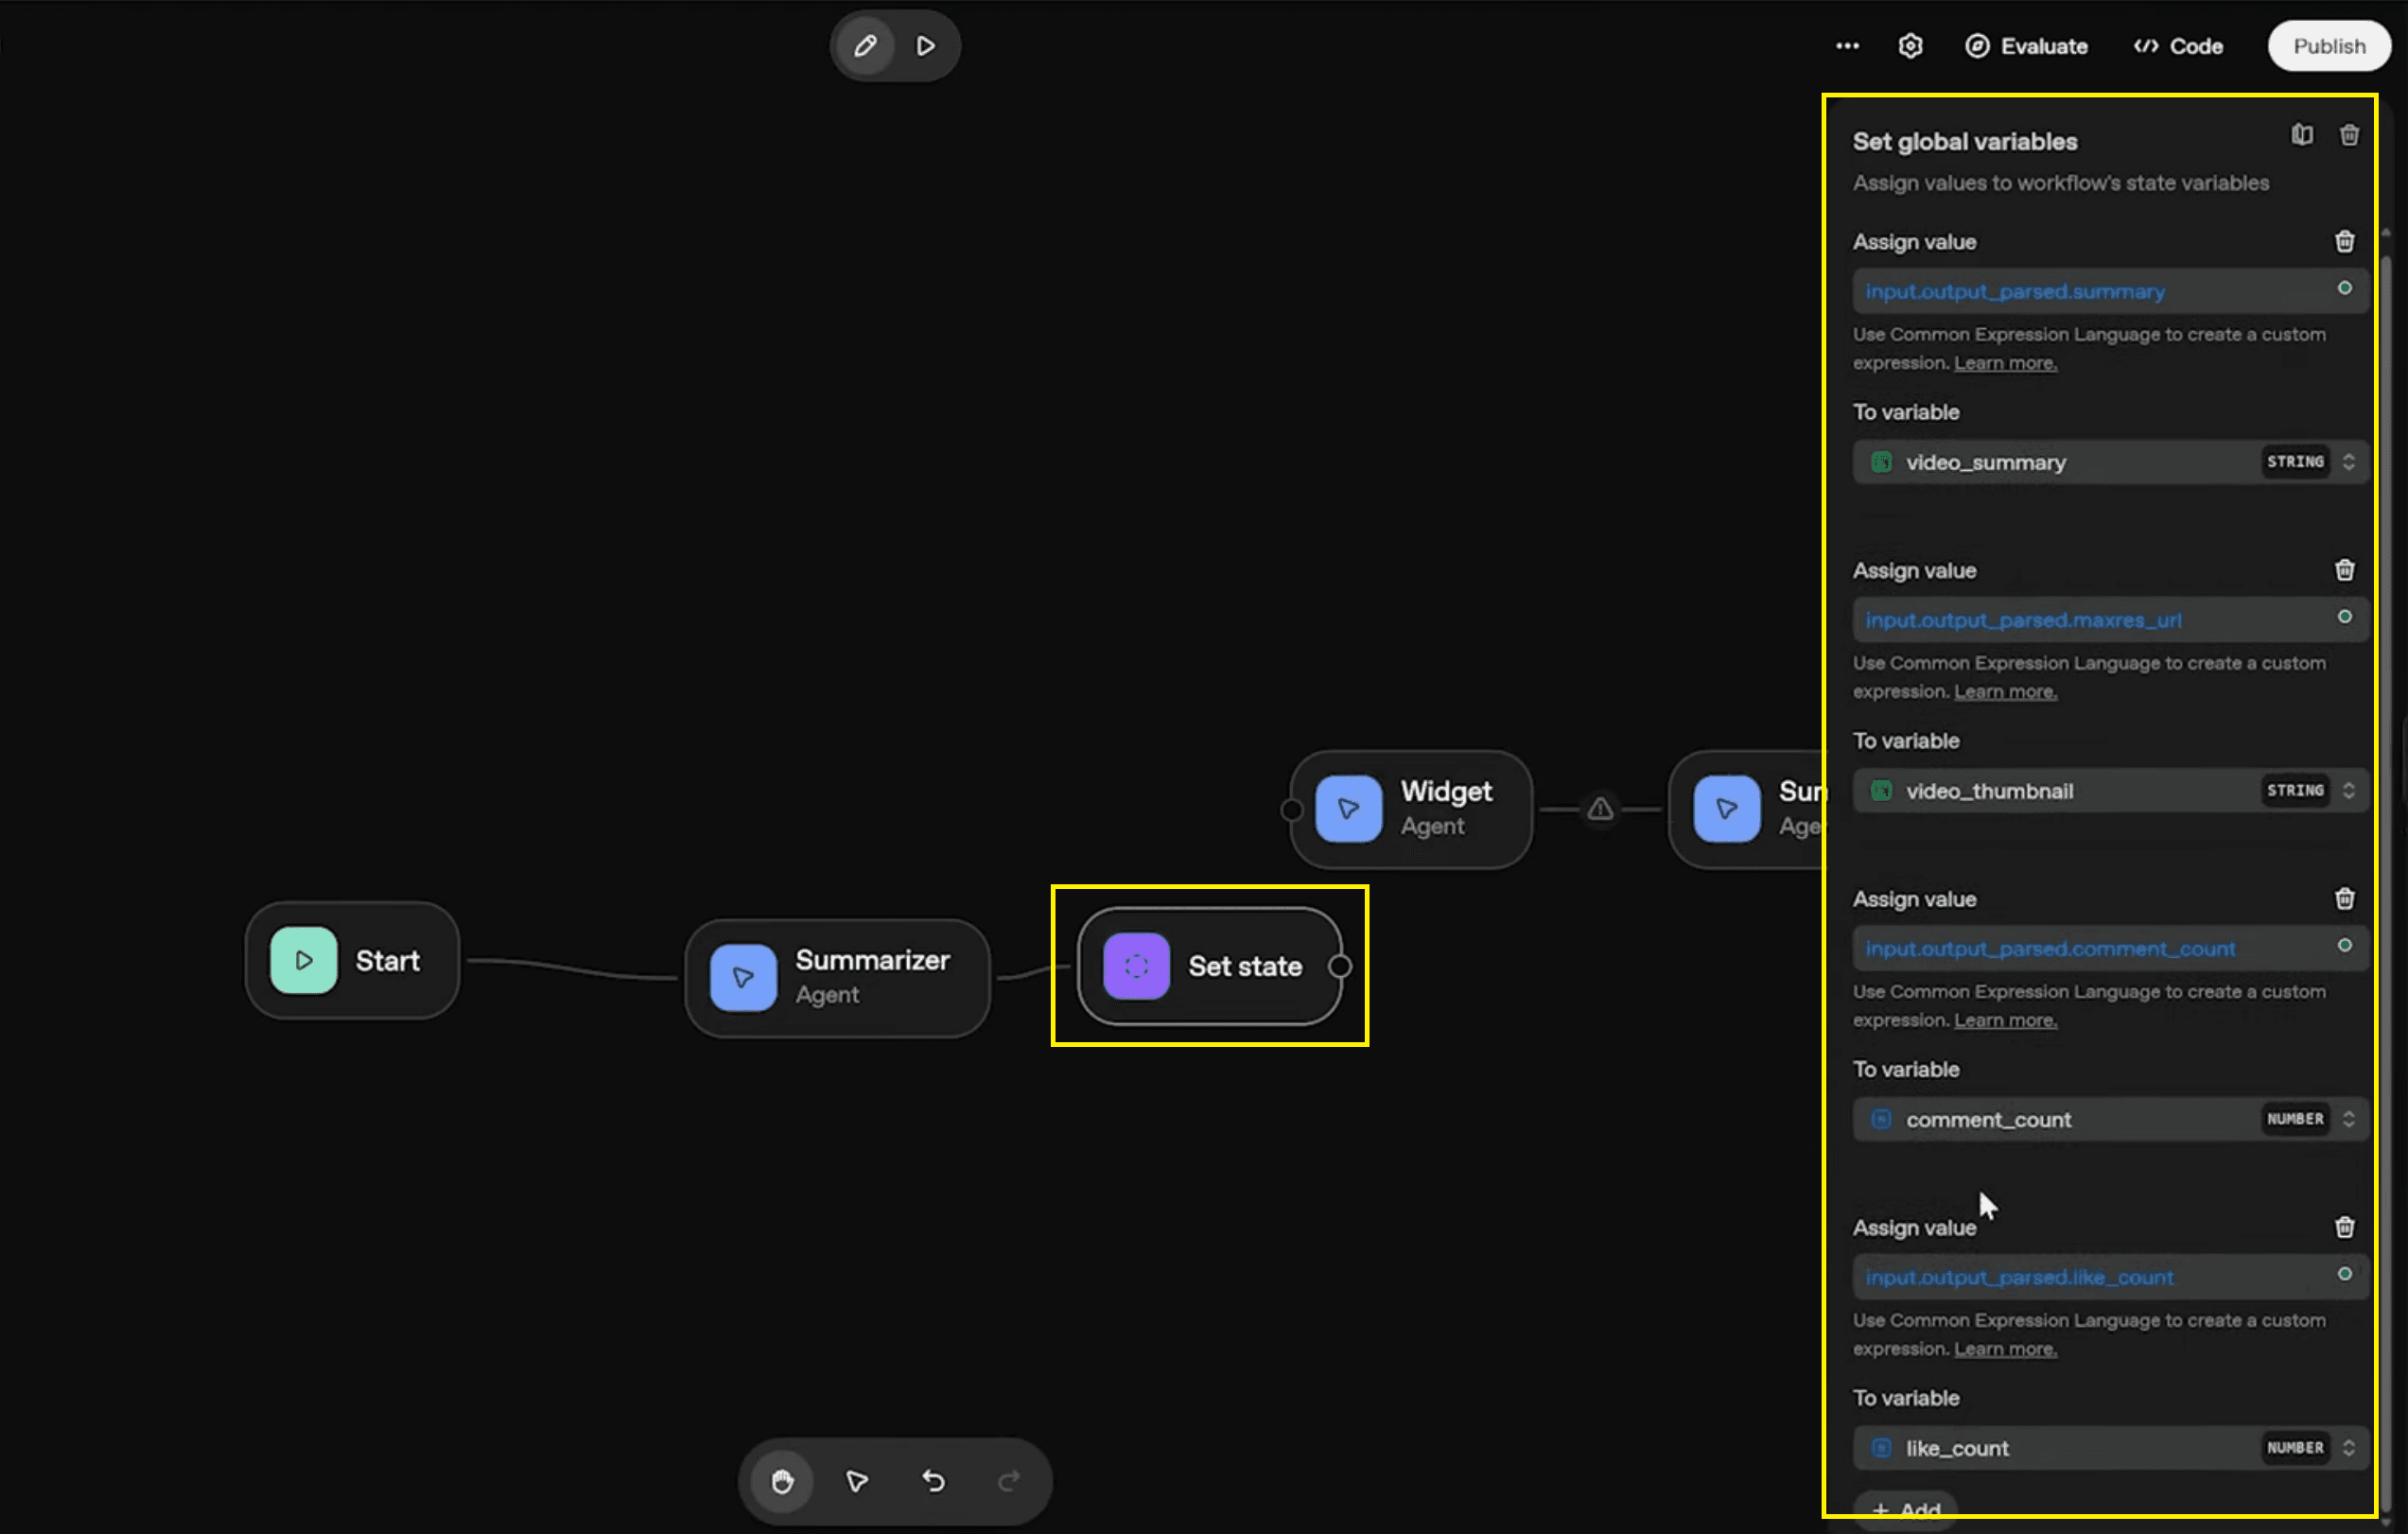Image resolution: width=2408 pixels, height=1534 pixels.
Task: Open the first Learn more link
Action: pyautogui.click(x=2005, y=363)
